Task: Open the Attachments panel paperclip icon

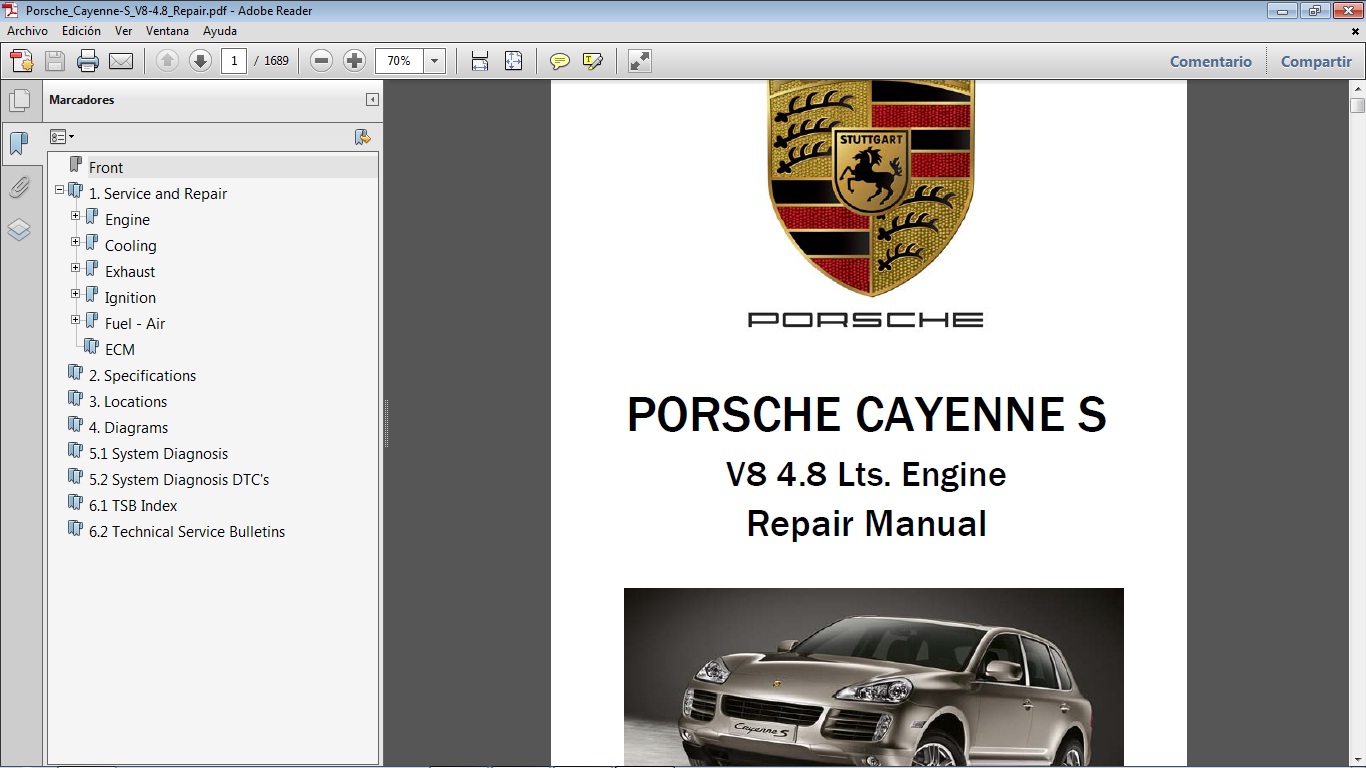Action: point(21,187)
